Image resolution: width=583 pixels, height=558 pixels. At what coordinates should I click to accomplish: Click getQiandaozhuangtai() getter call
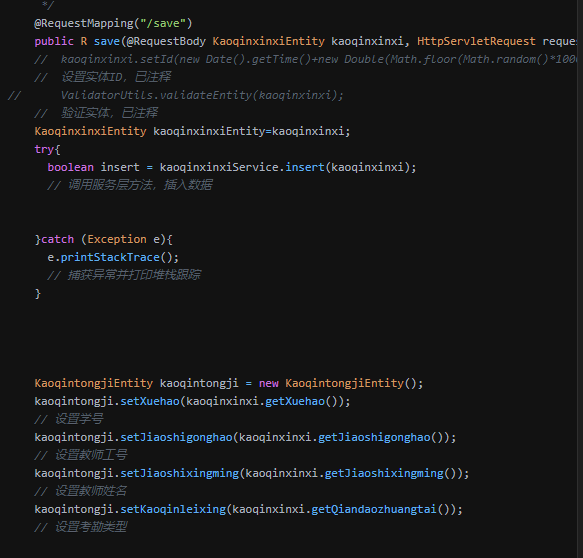(x=380, y=509)
